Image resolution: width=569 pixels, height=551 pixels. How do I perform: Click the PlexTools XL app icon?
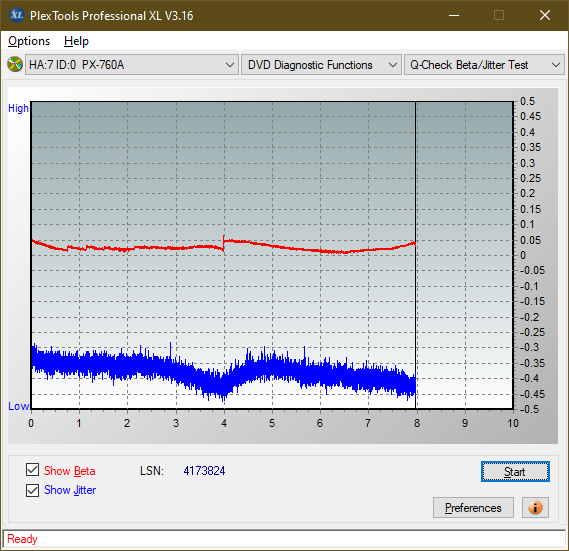coord(16,15)
